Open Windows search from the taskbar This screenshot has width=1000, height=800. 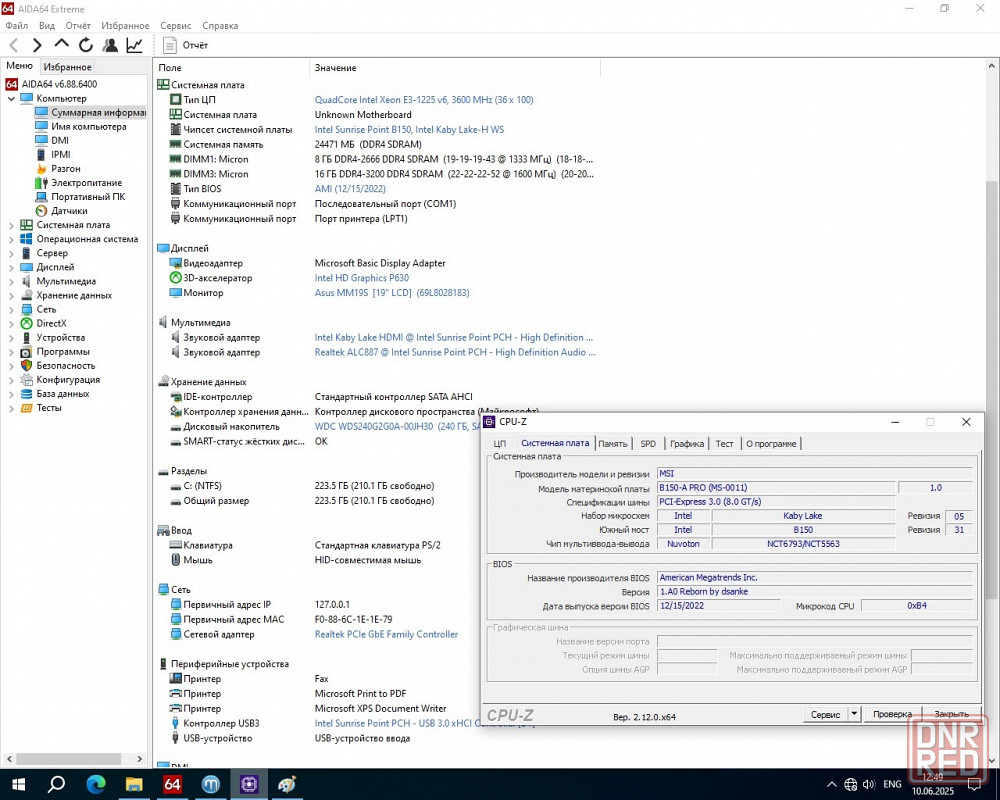56,784
